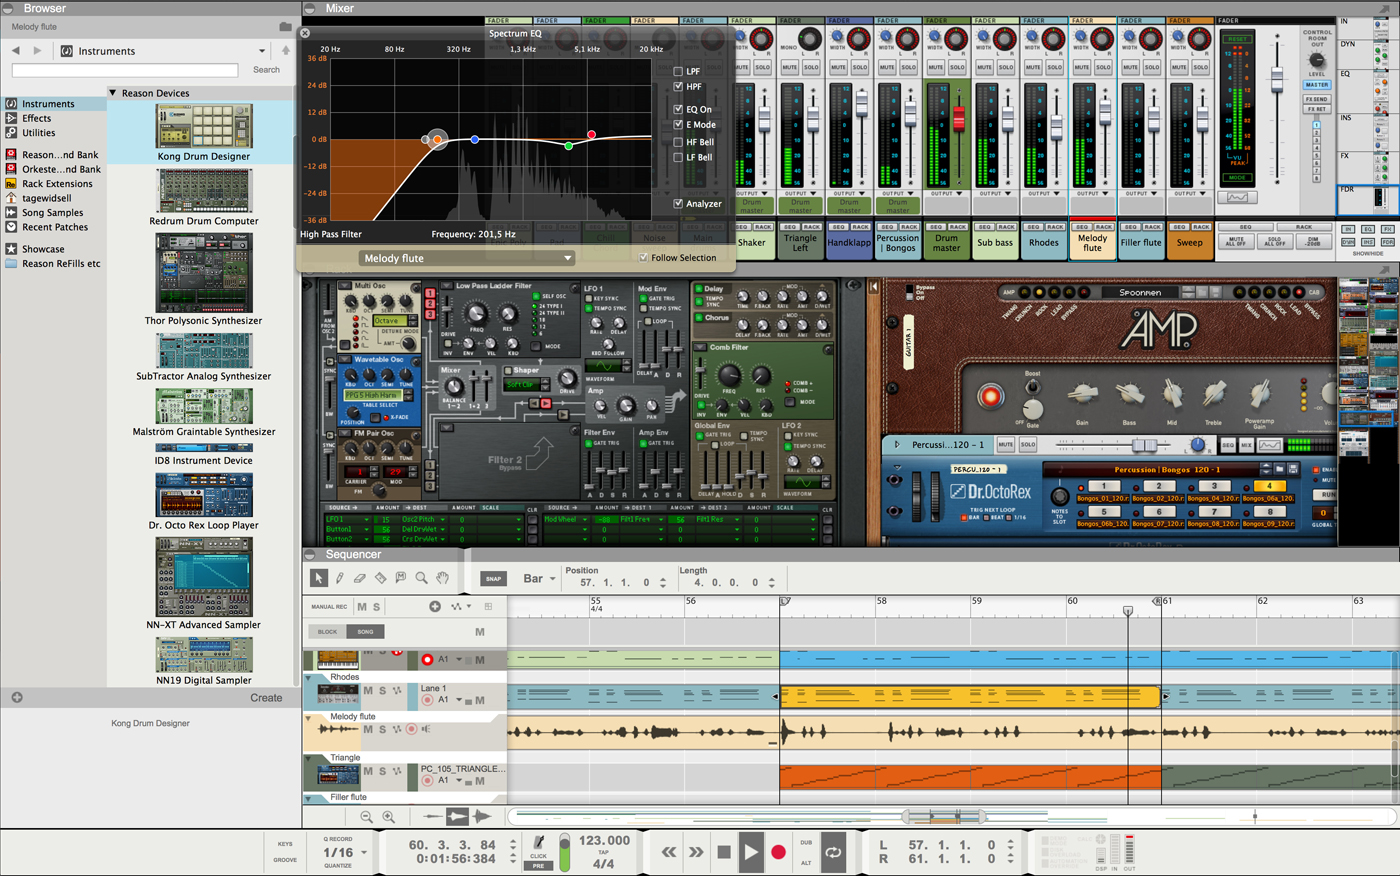1400x876 pixels.
Task: Click the rewind transport button
Action: coord(669,852)
